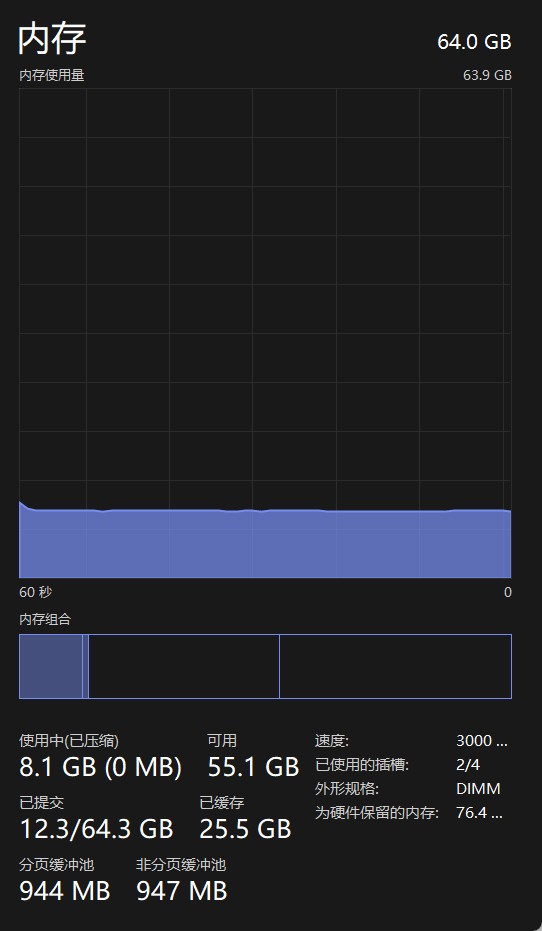Select the 947 MB non-paged pool value

(182, 891)
